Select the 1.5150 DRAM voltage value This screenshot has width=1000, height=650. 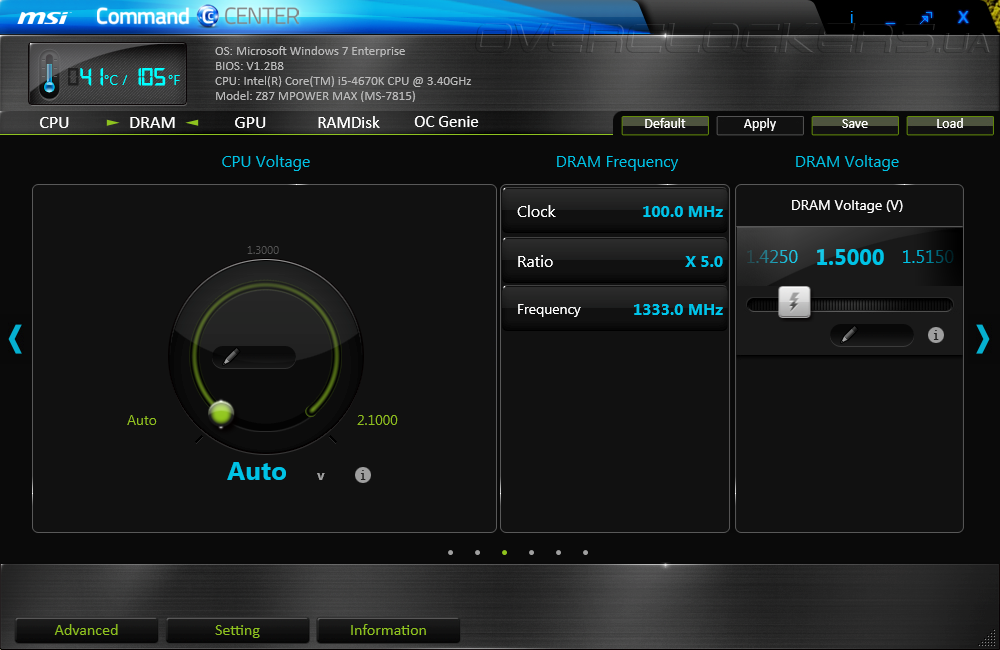click(x=928, y=257)
